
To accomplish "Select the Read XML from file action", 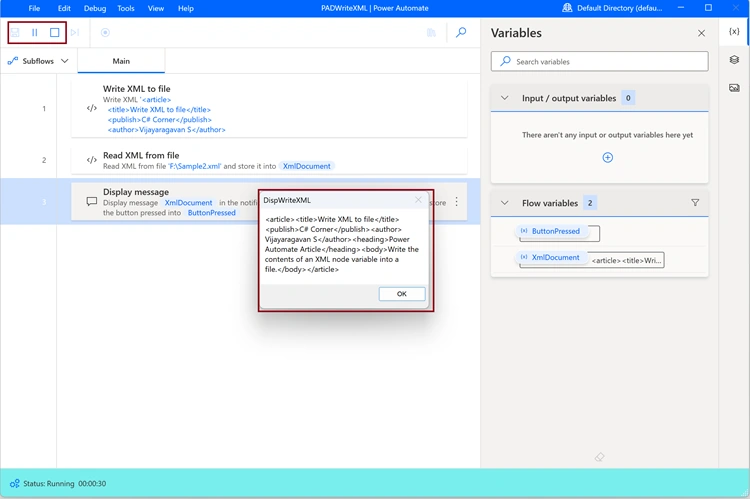I will pyautogui.click(x=269, y=160).
